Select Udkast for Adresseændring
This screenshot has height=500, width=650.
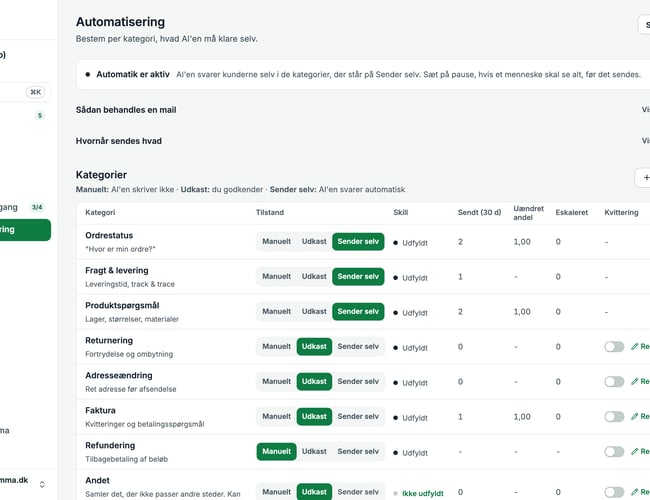314,381
